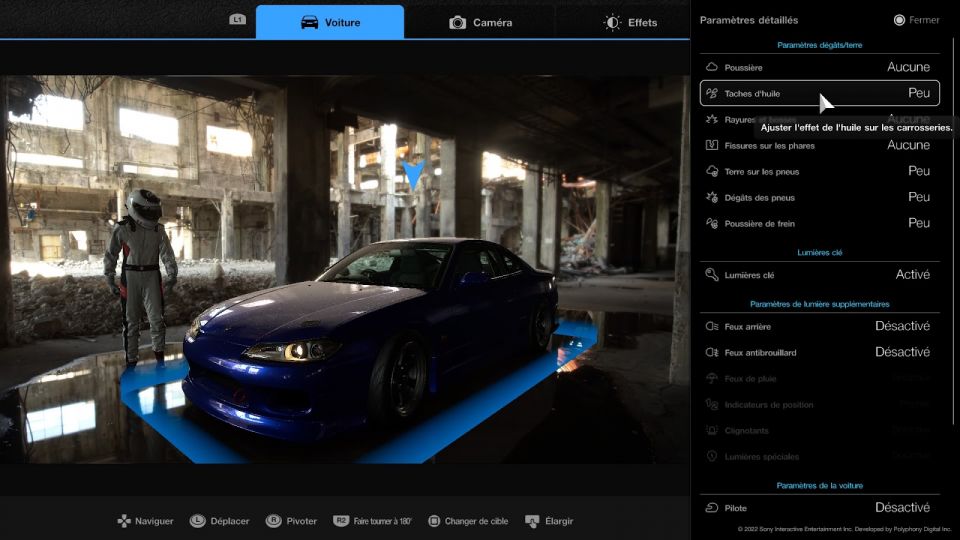Click the Feux de pluie icon
960x540 pixels.
click(x=711, y=378)
